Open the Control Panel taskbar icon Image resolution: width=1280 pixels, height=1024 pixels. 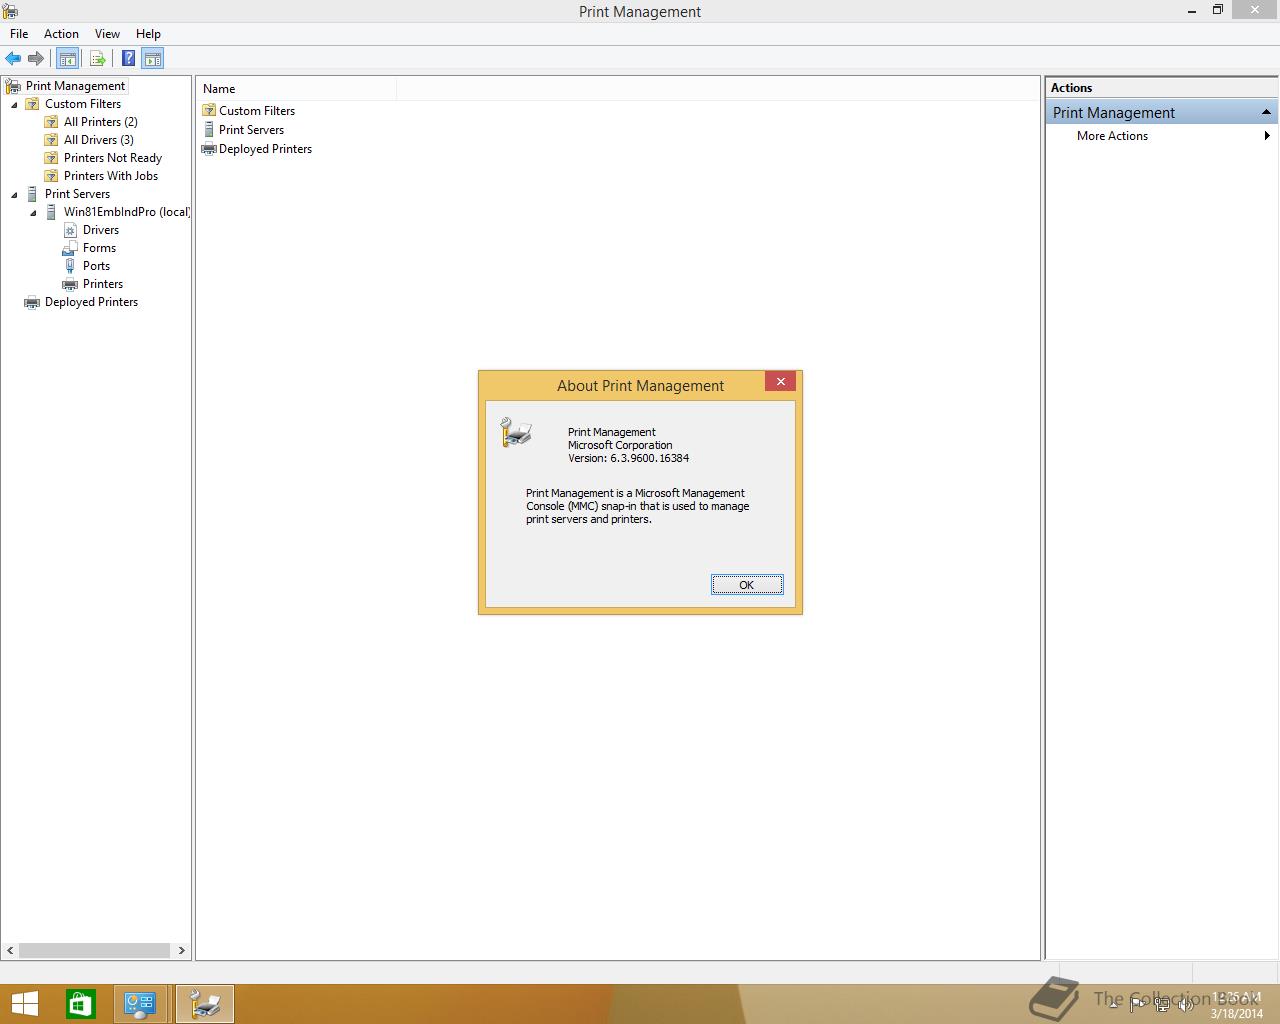(x=140, y=1004)
